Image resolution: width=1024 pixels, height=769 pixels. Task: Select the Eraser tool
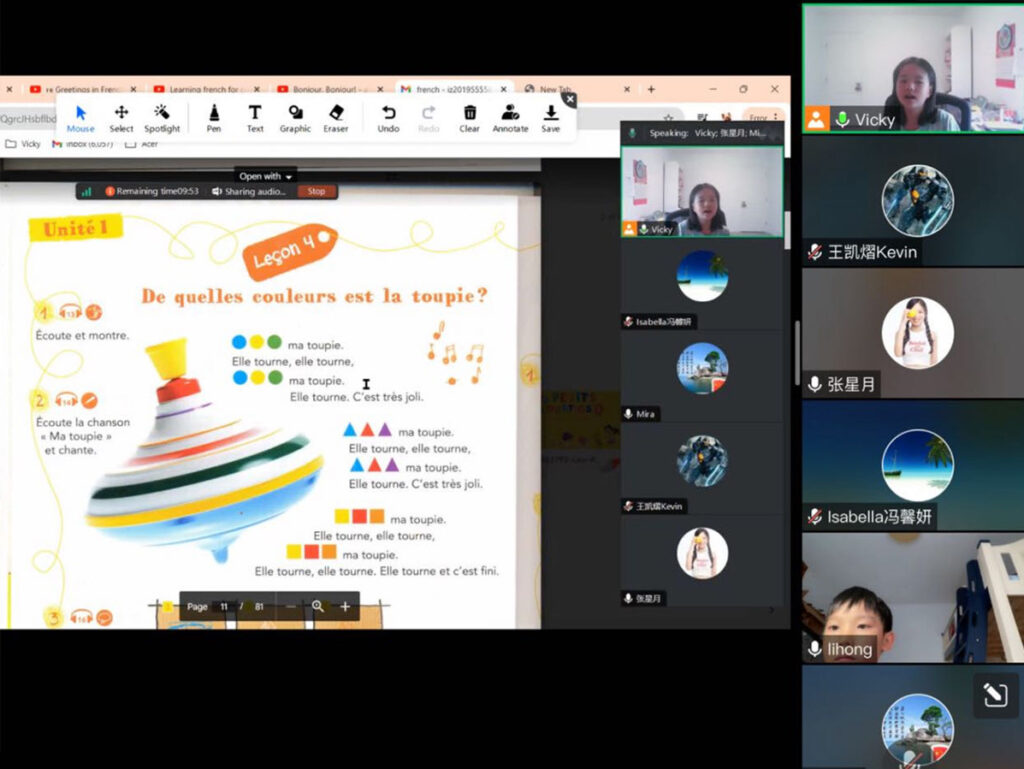pyautogui.click(x=336, y=119)
